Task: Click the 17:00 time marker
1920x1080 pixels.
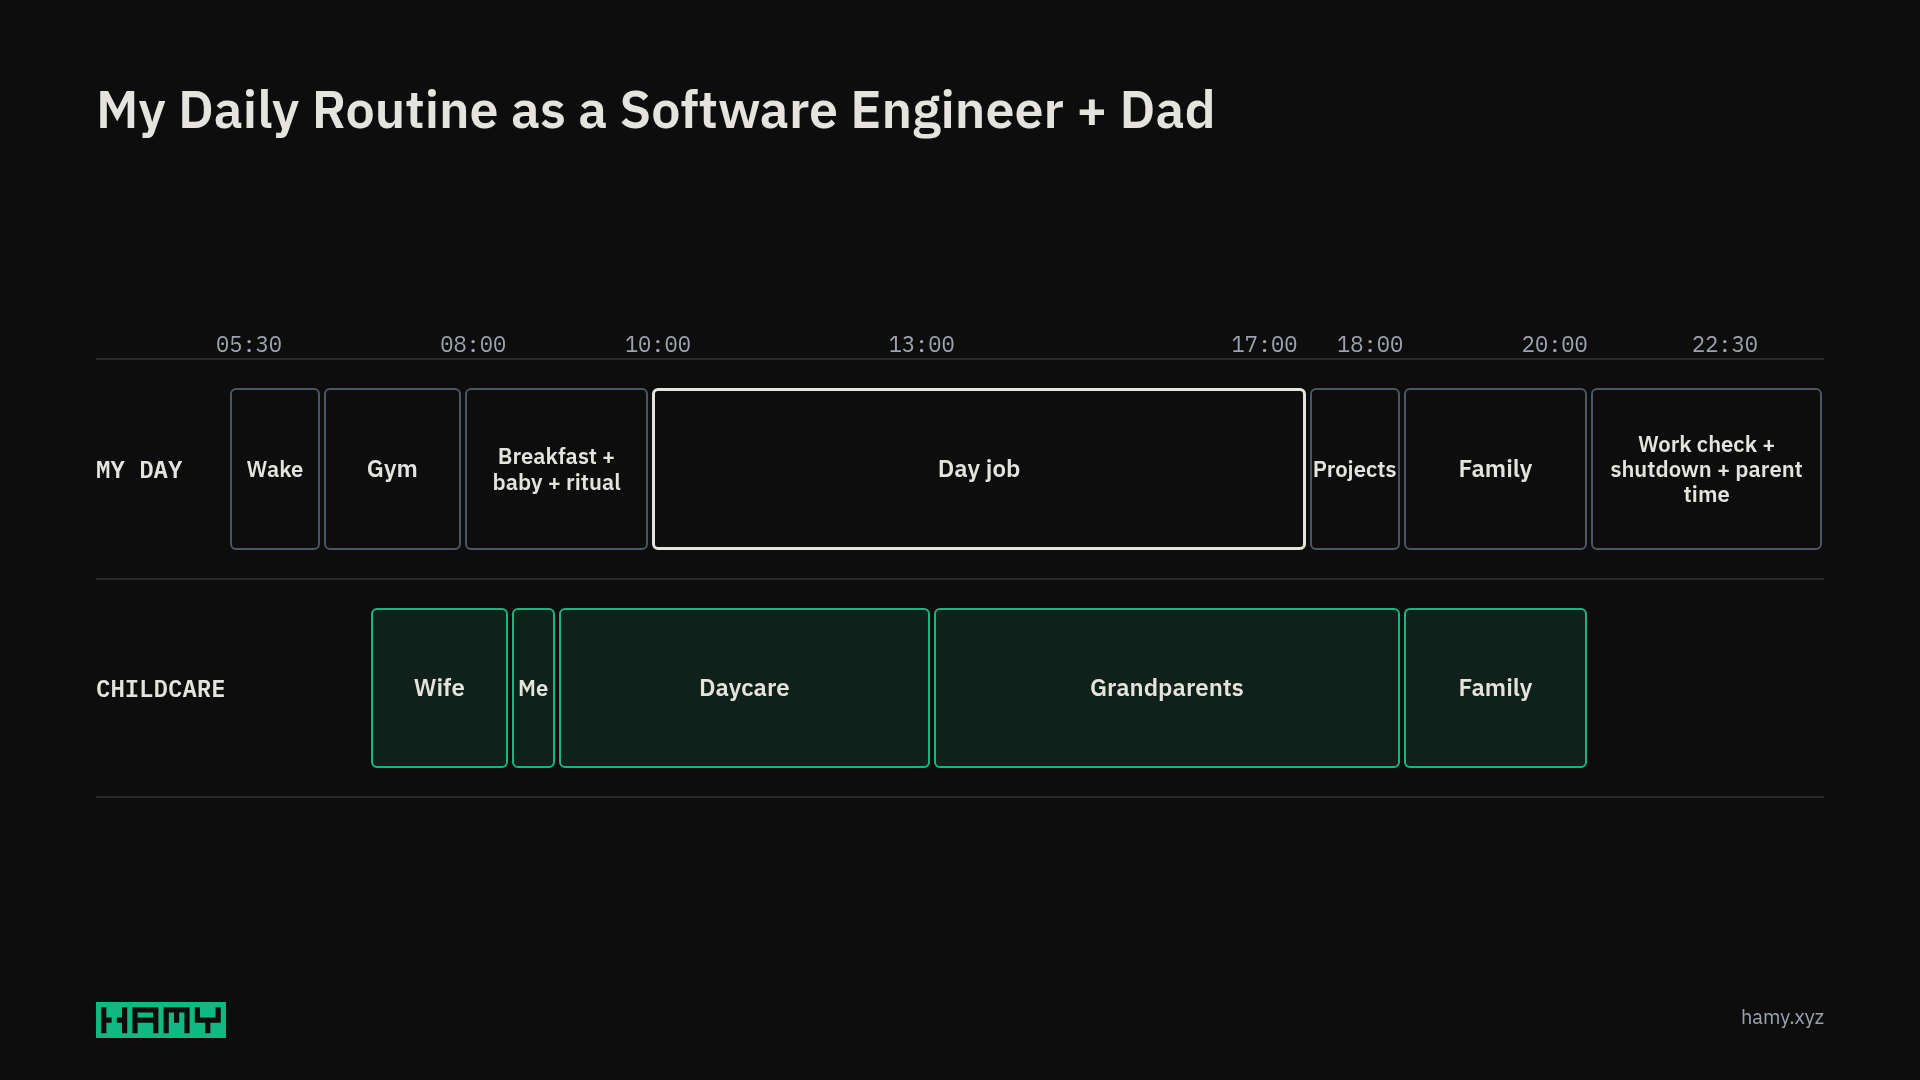Action: point(1264,345)
